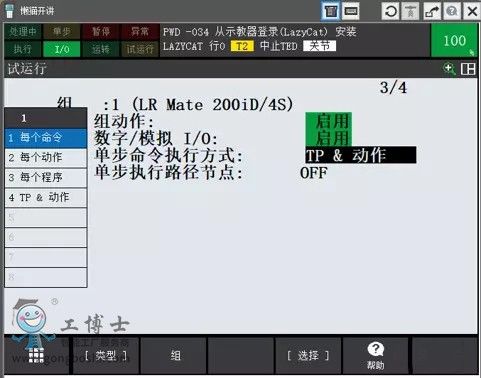Image resolution: width=481 pixels, height=378 pixels.
Task: Close the teach pendant window
Action: 472,11
